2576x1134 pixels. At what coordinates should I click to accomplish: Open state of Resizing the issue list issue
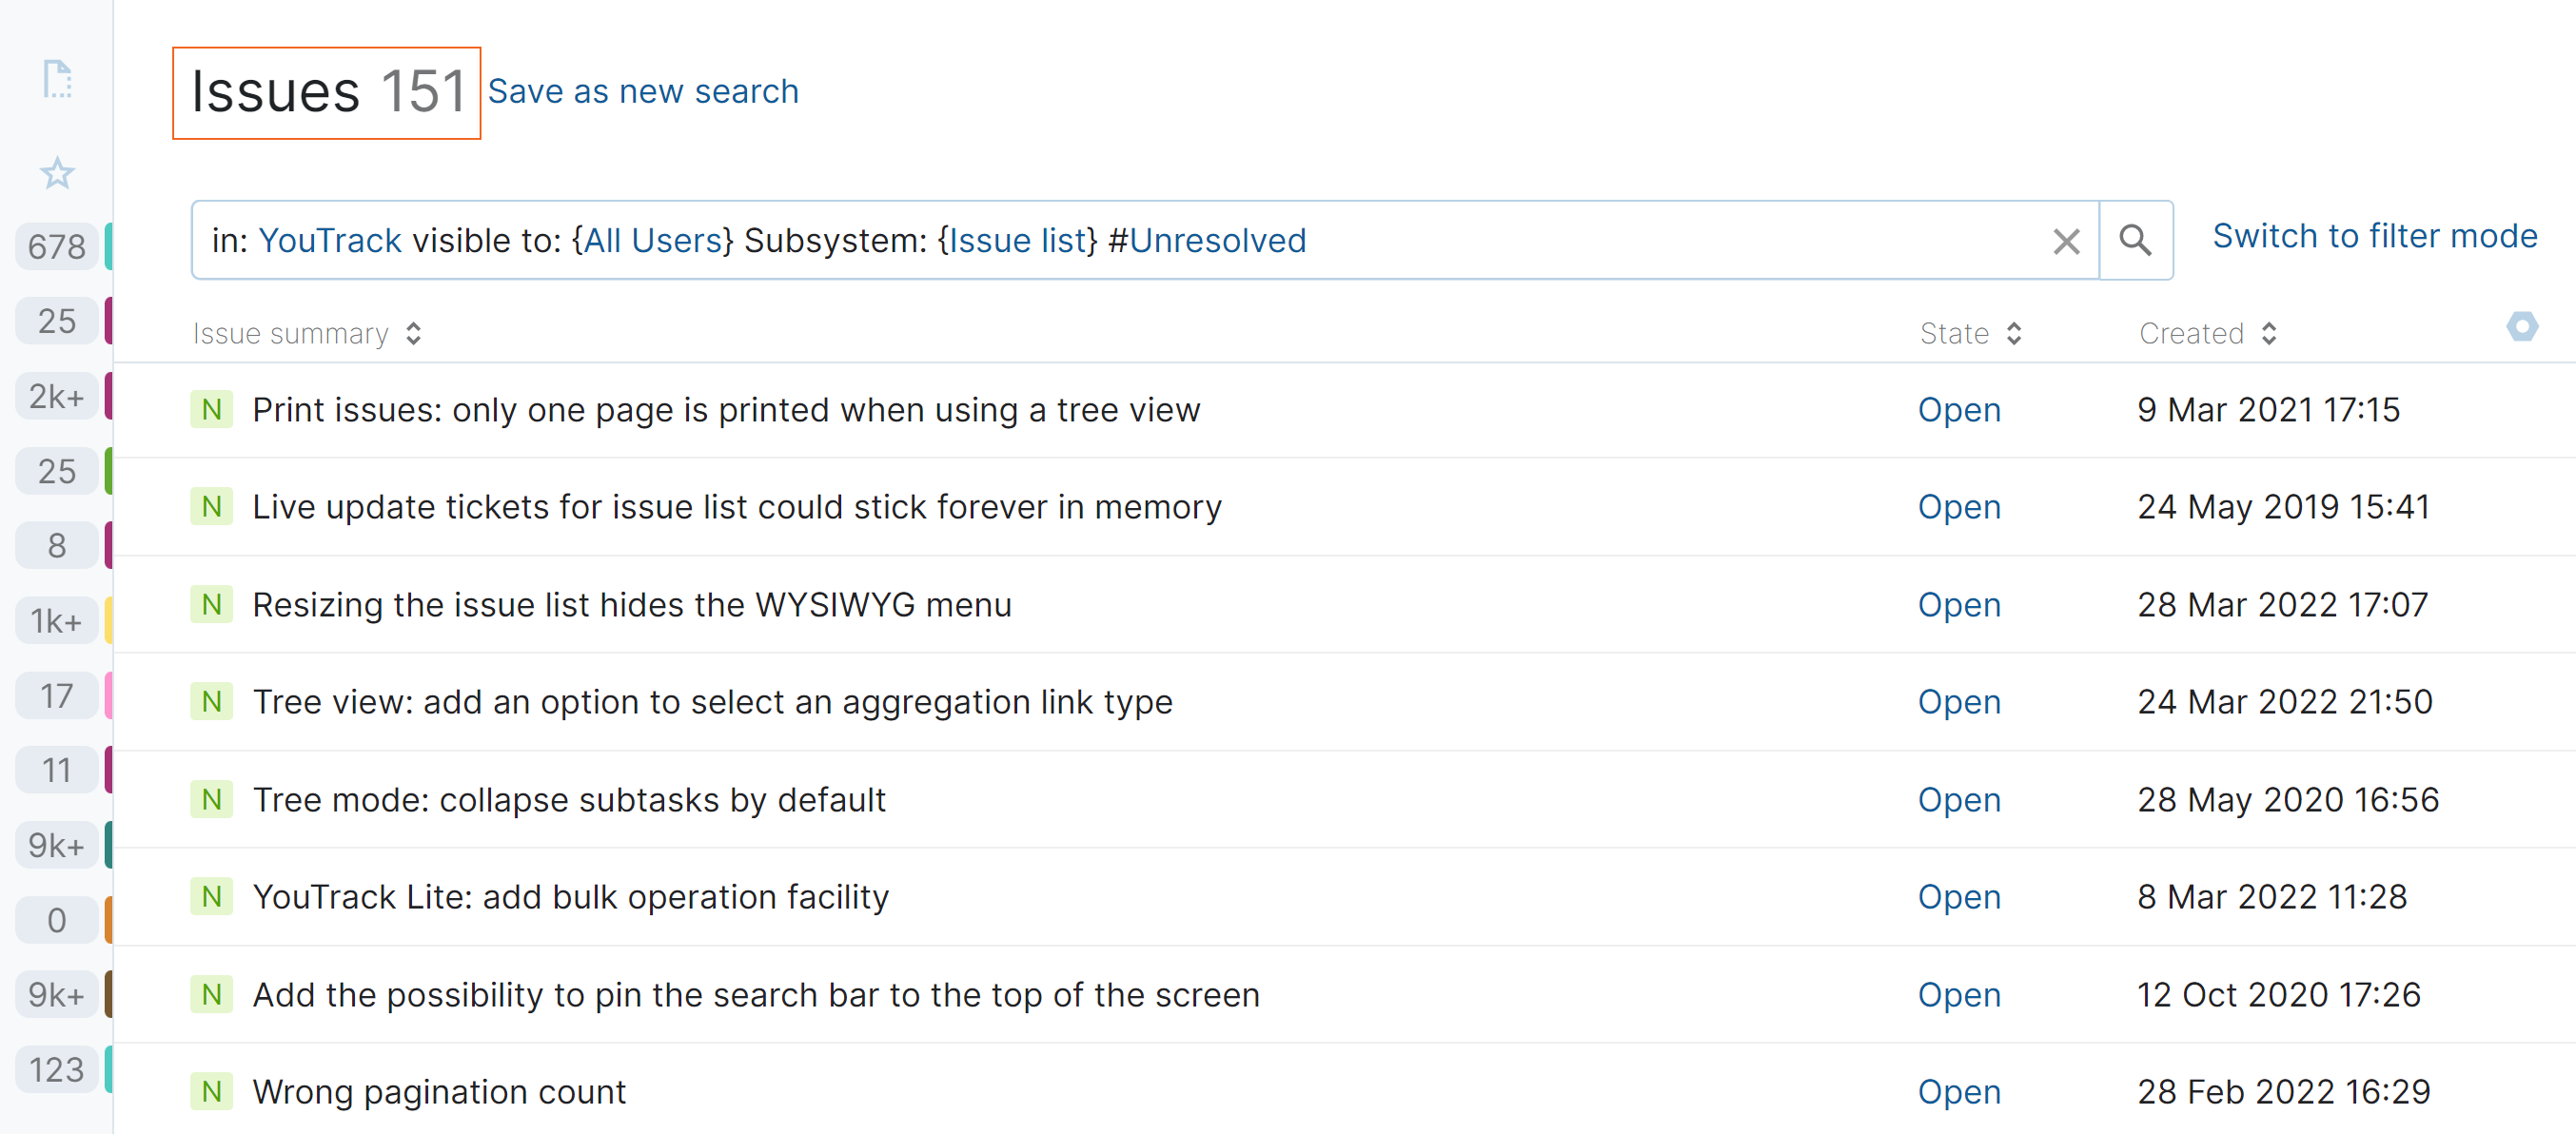point(1958,604)
